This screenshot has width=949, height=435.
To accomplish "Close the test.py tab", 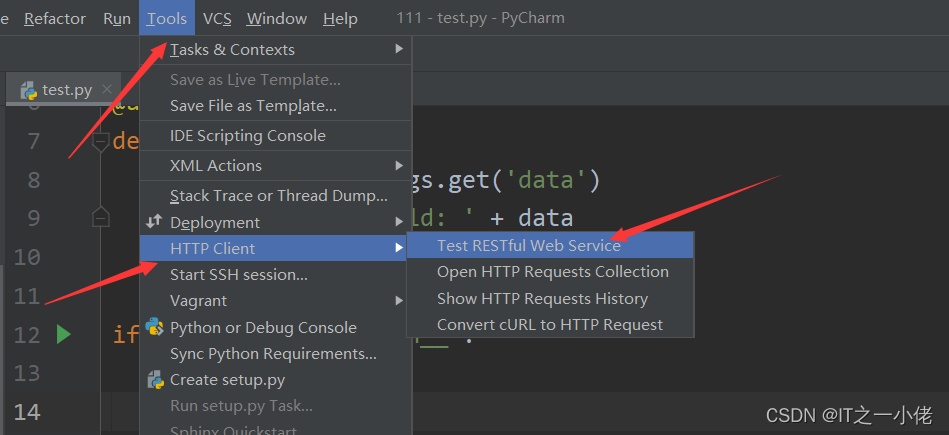I will click(x=107, y=90).
